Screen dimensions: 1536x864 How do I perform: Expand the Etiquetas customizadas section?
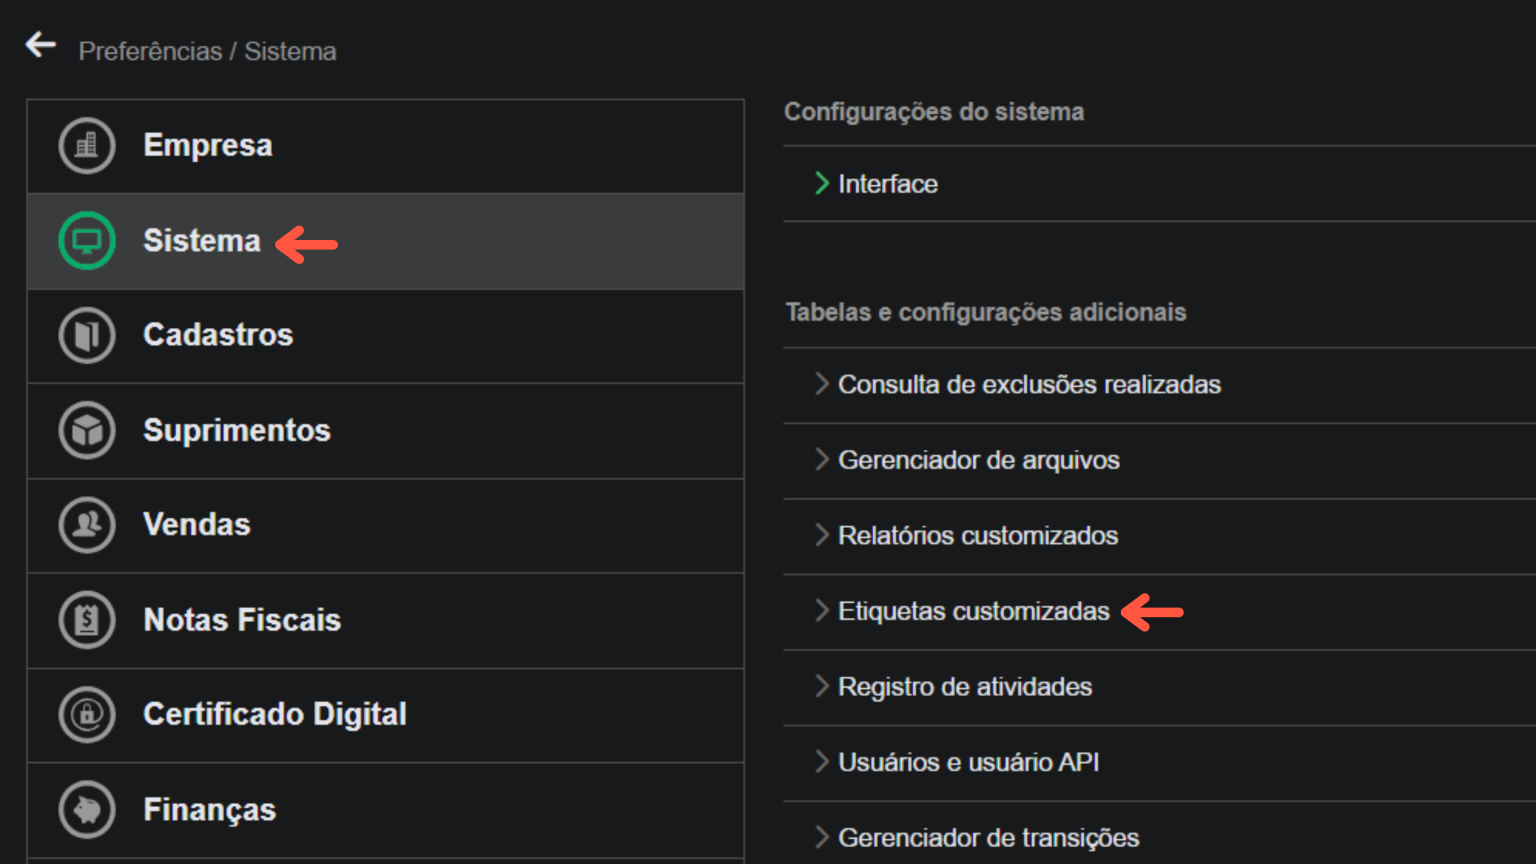973,610
